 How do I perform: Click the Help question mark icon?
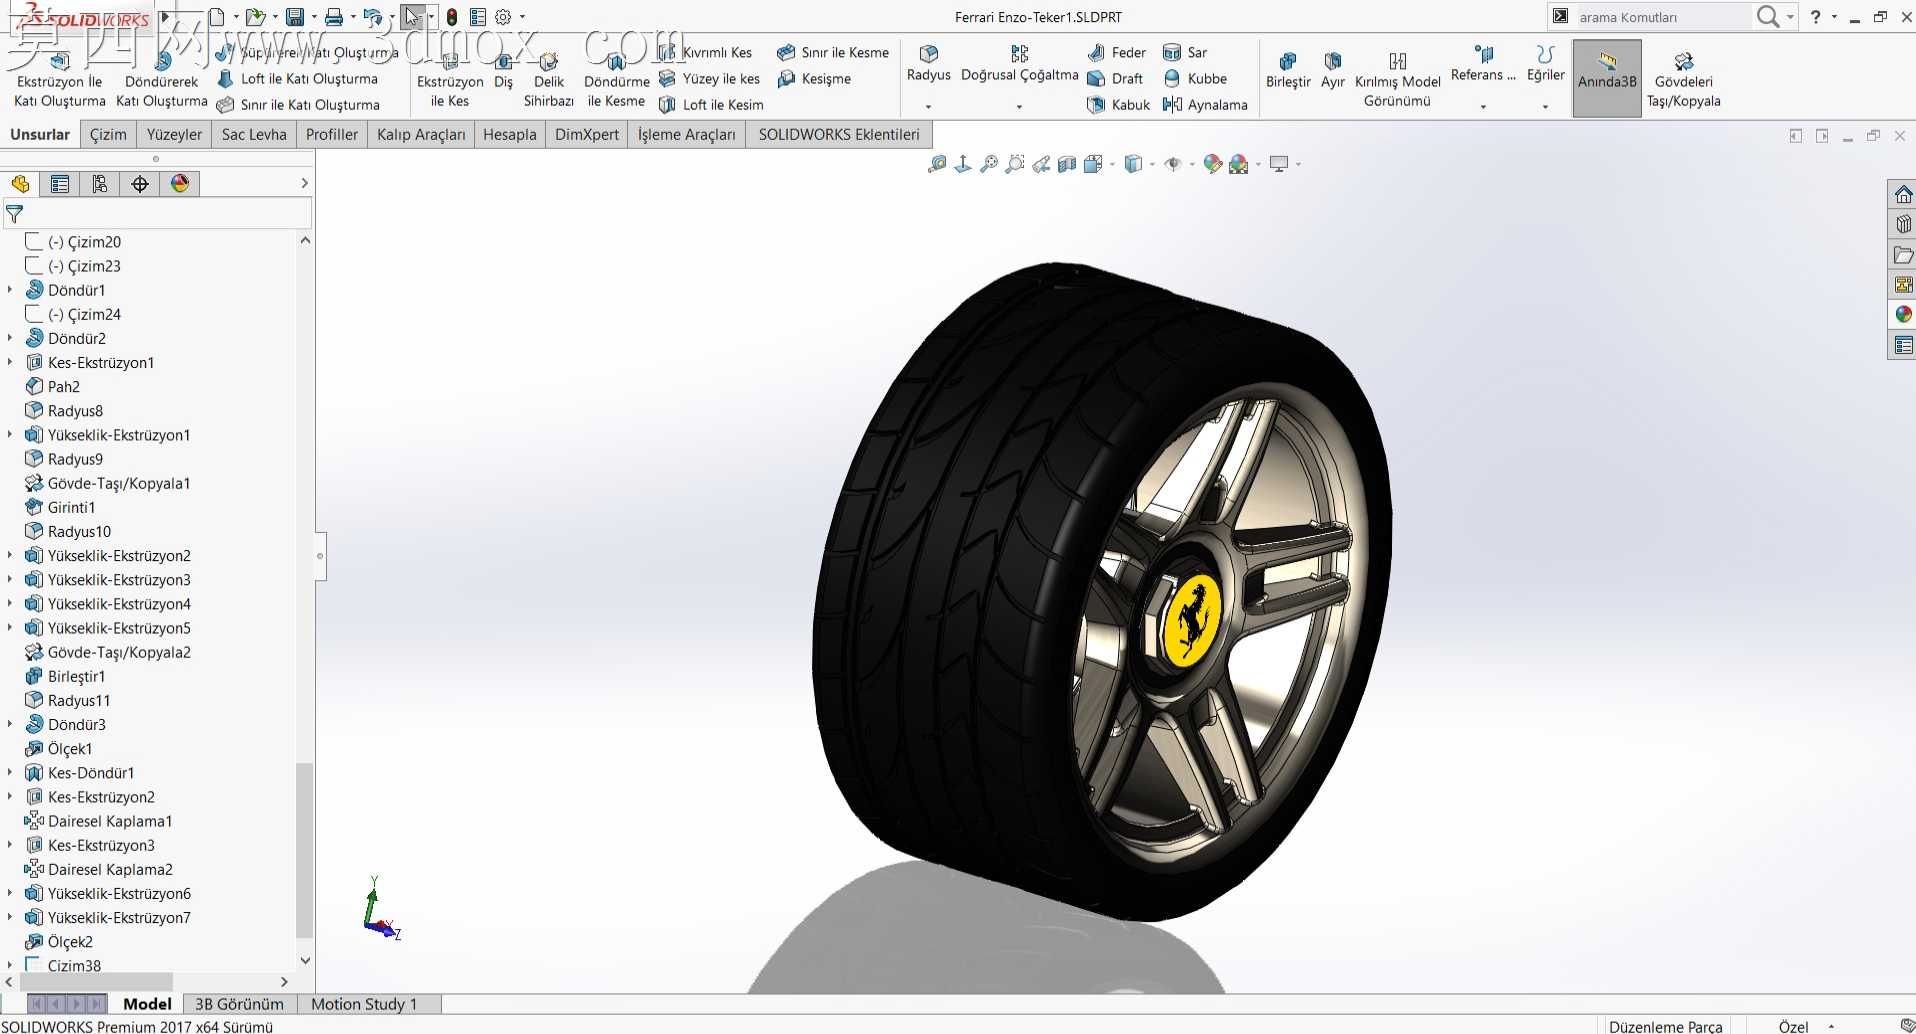coord(1815,17)
